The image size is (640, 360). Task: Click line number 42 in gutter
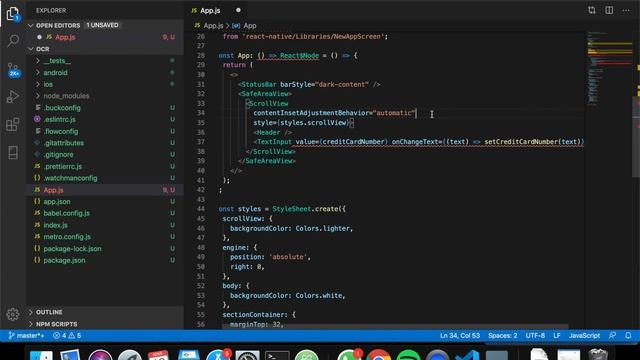point(200,190)
